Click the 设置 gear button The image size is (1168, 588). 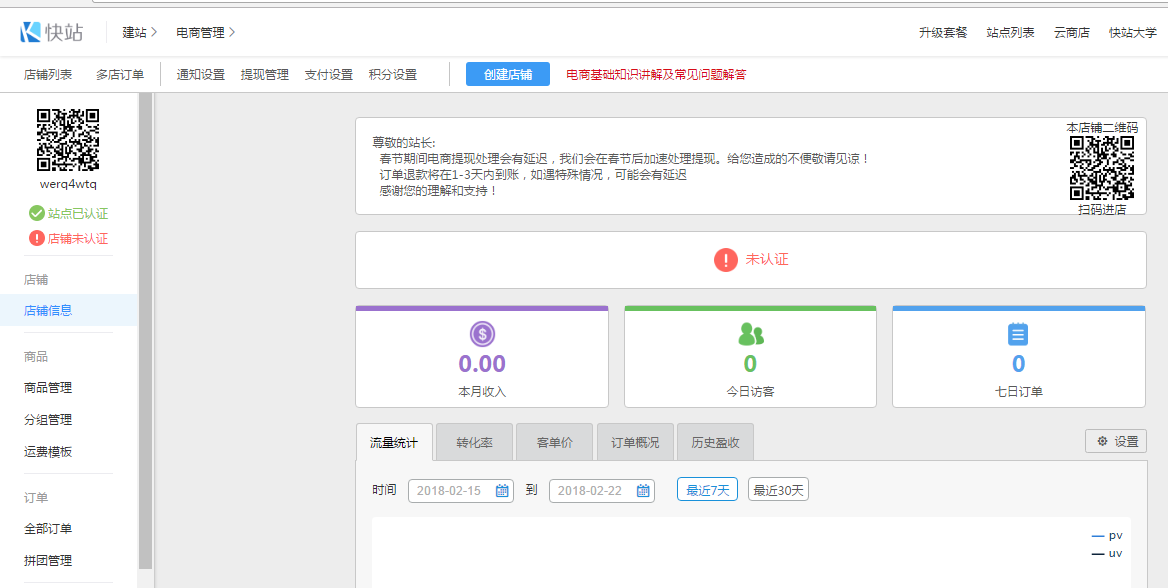1116,441
